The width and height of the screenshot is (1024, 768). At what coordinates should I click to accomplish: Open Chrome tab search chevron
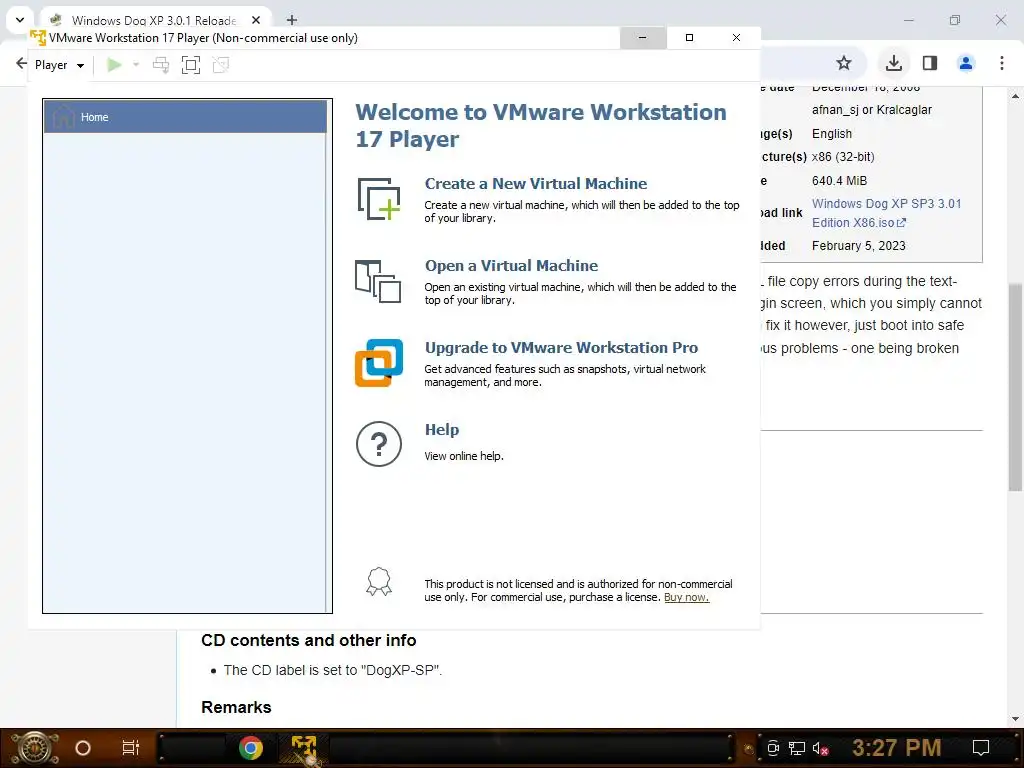[20, 20]
